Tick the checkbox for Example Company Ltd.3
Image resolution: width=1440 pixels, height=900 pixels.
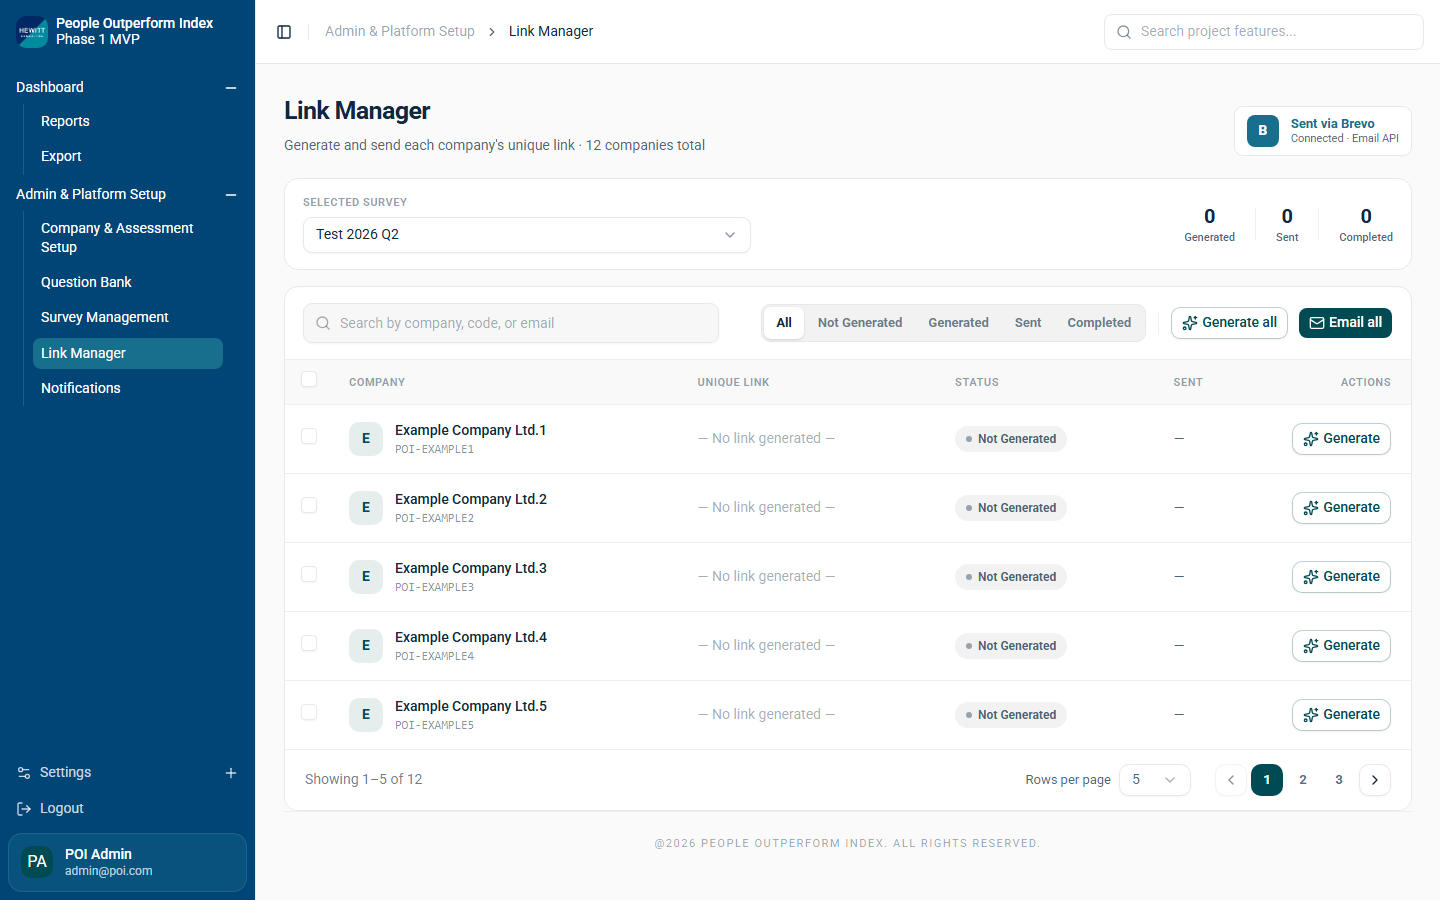(309, 574)
